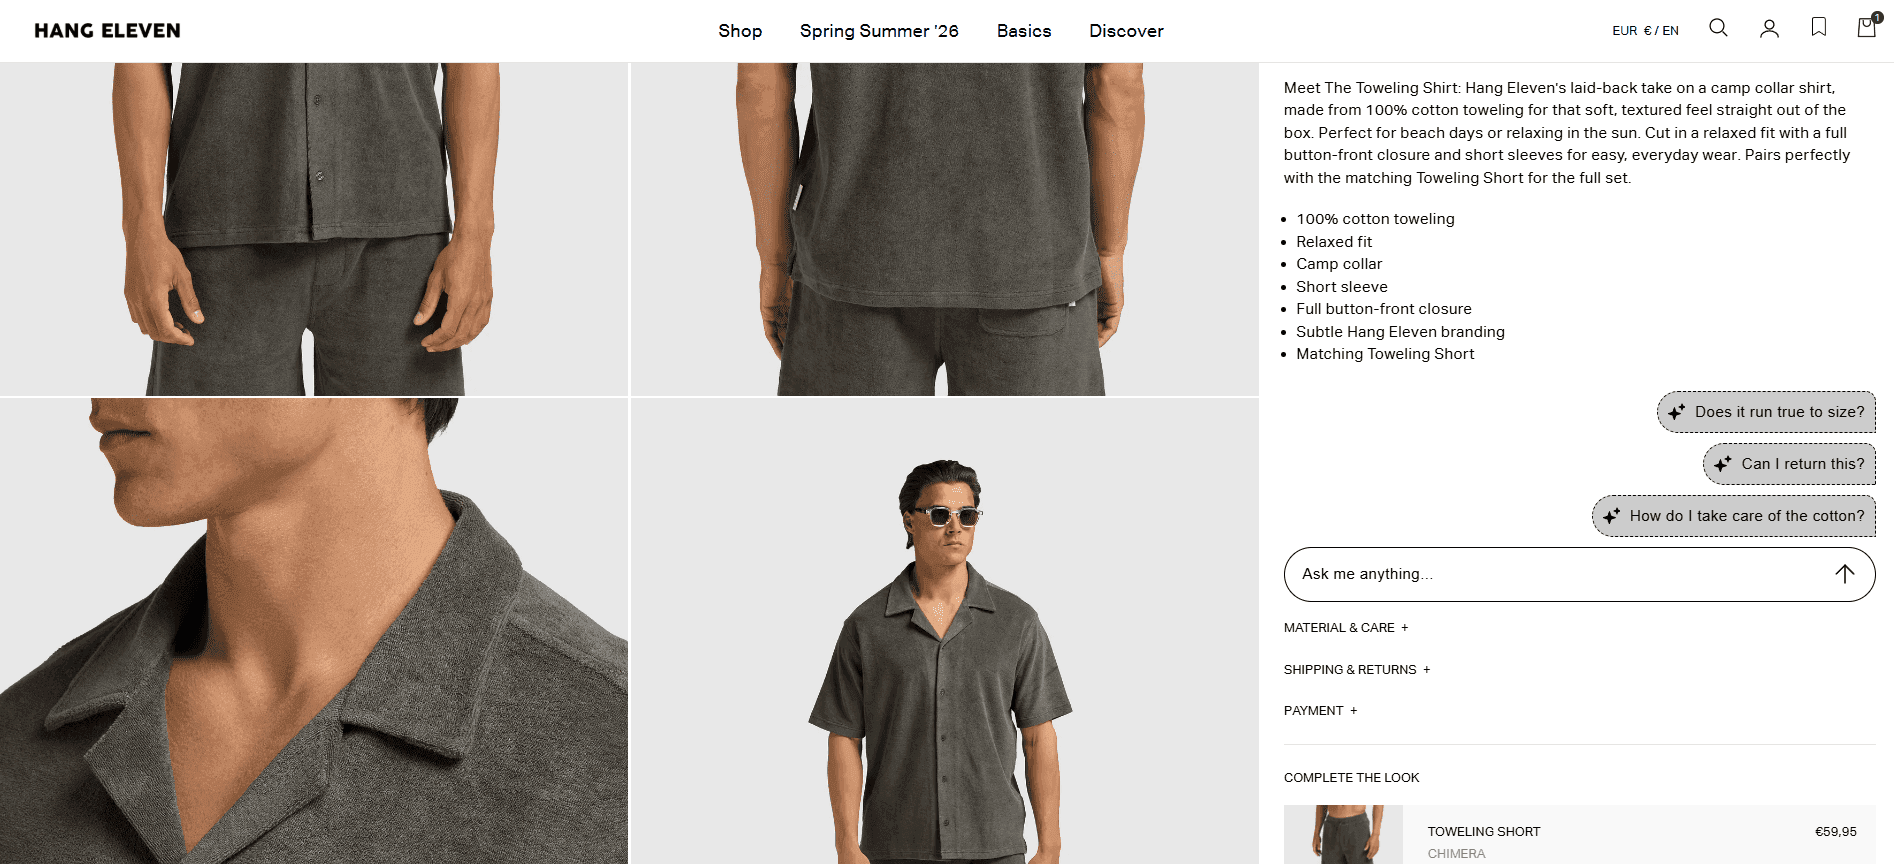Click the €59,95 price text

(x=1836, y=832)
